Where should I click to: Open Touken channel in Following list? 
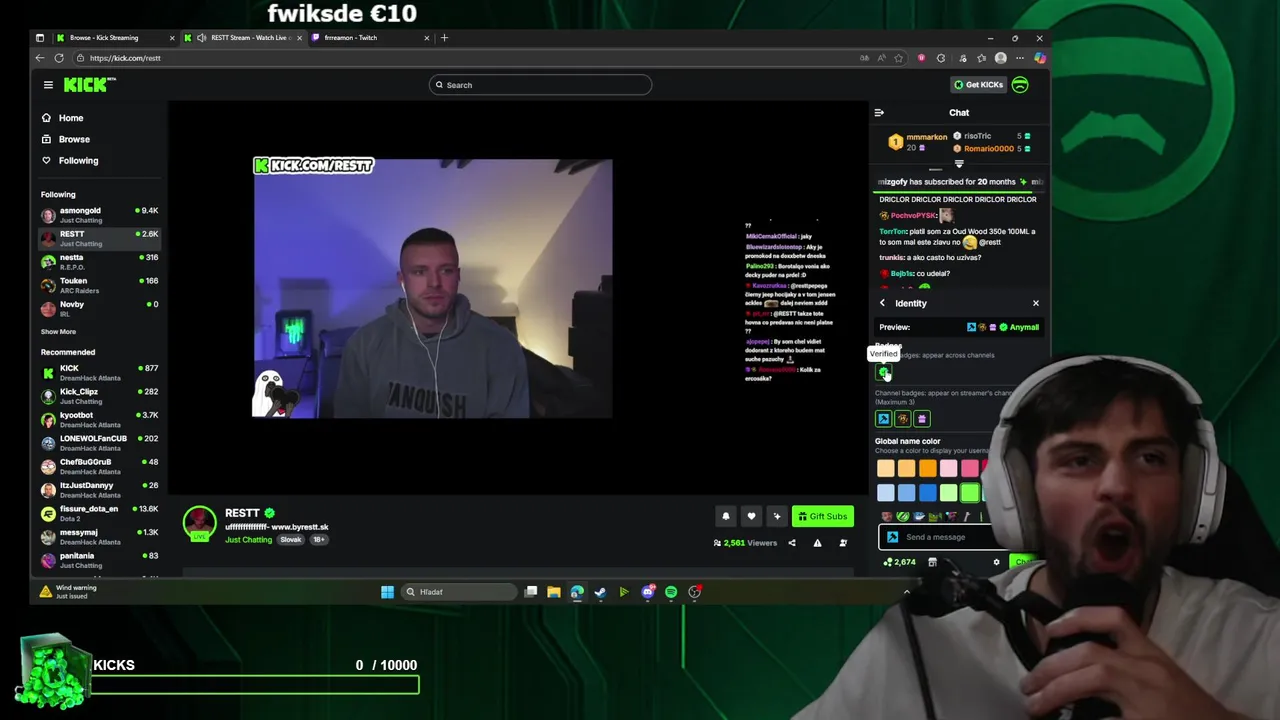point(100,285)
